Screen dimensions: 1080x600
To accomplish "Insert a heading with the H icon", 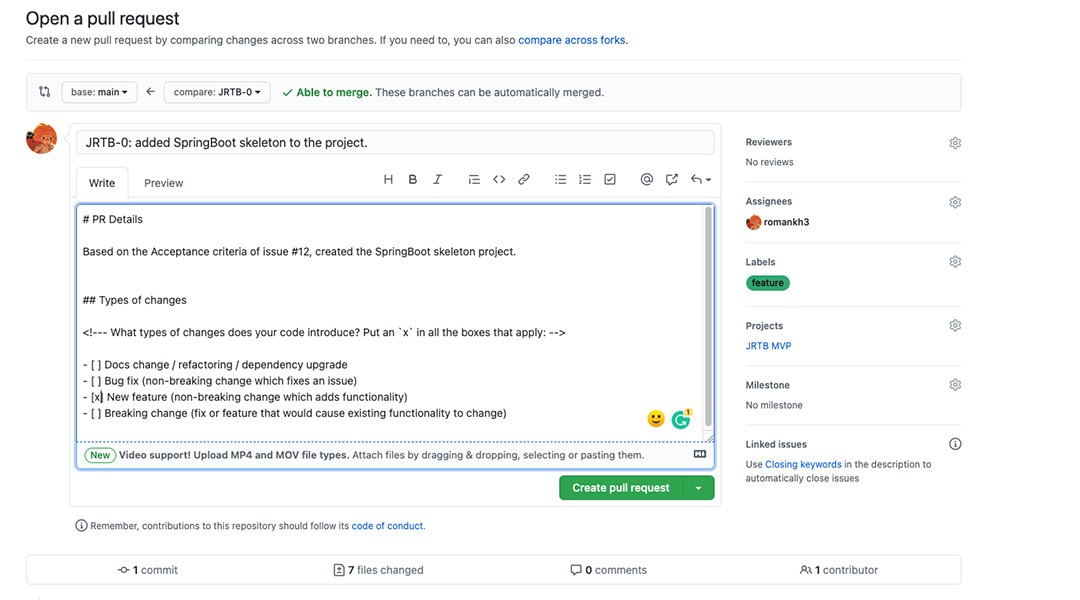I will point(388,179).
